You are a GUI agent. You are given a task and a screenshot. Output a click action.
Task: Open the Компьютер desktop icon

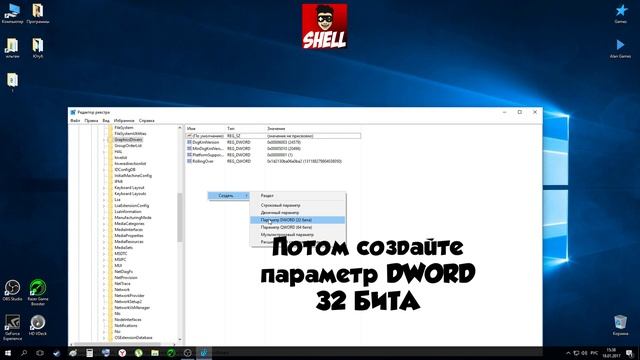pos(12,13)
